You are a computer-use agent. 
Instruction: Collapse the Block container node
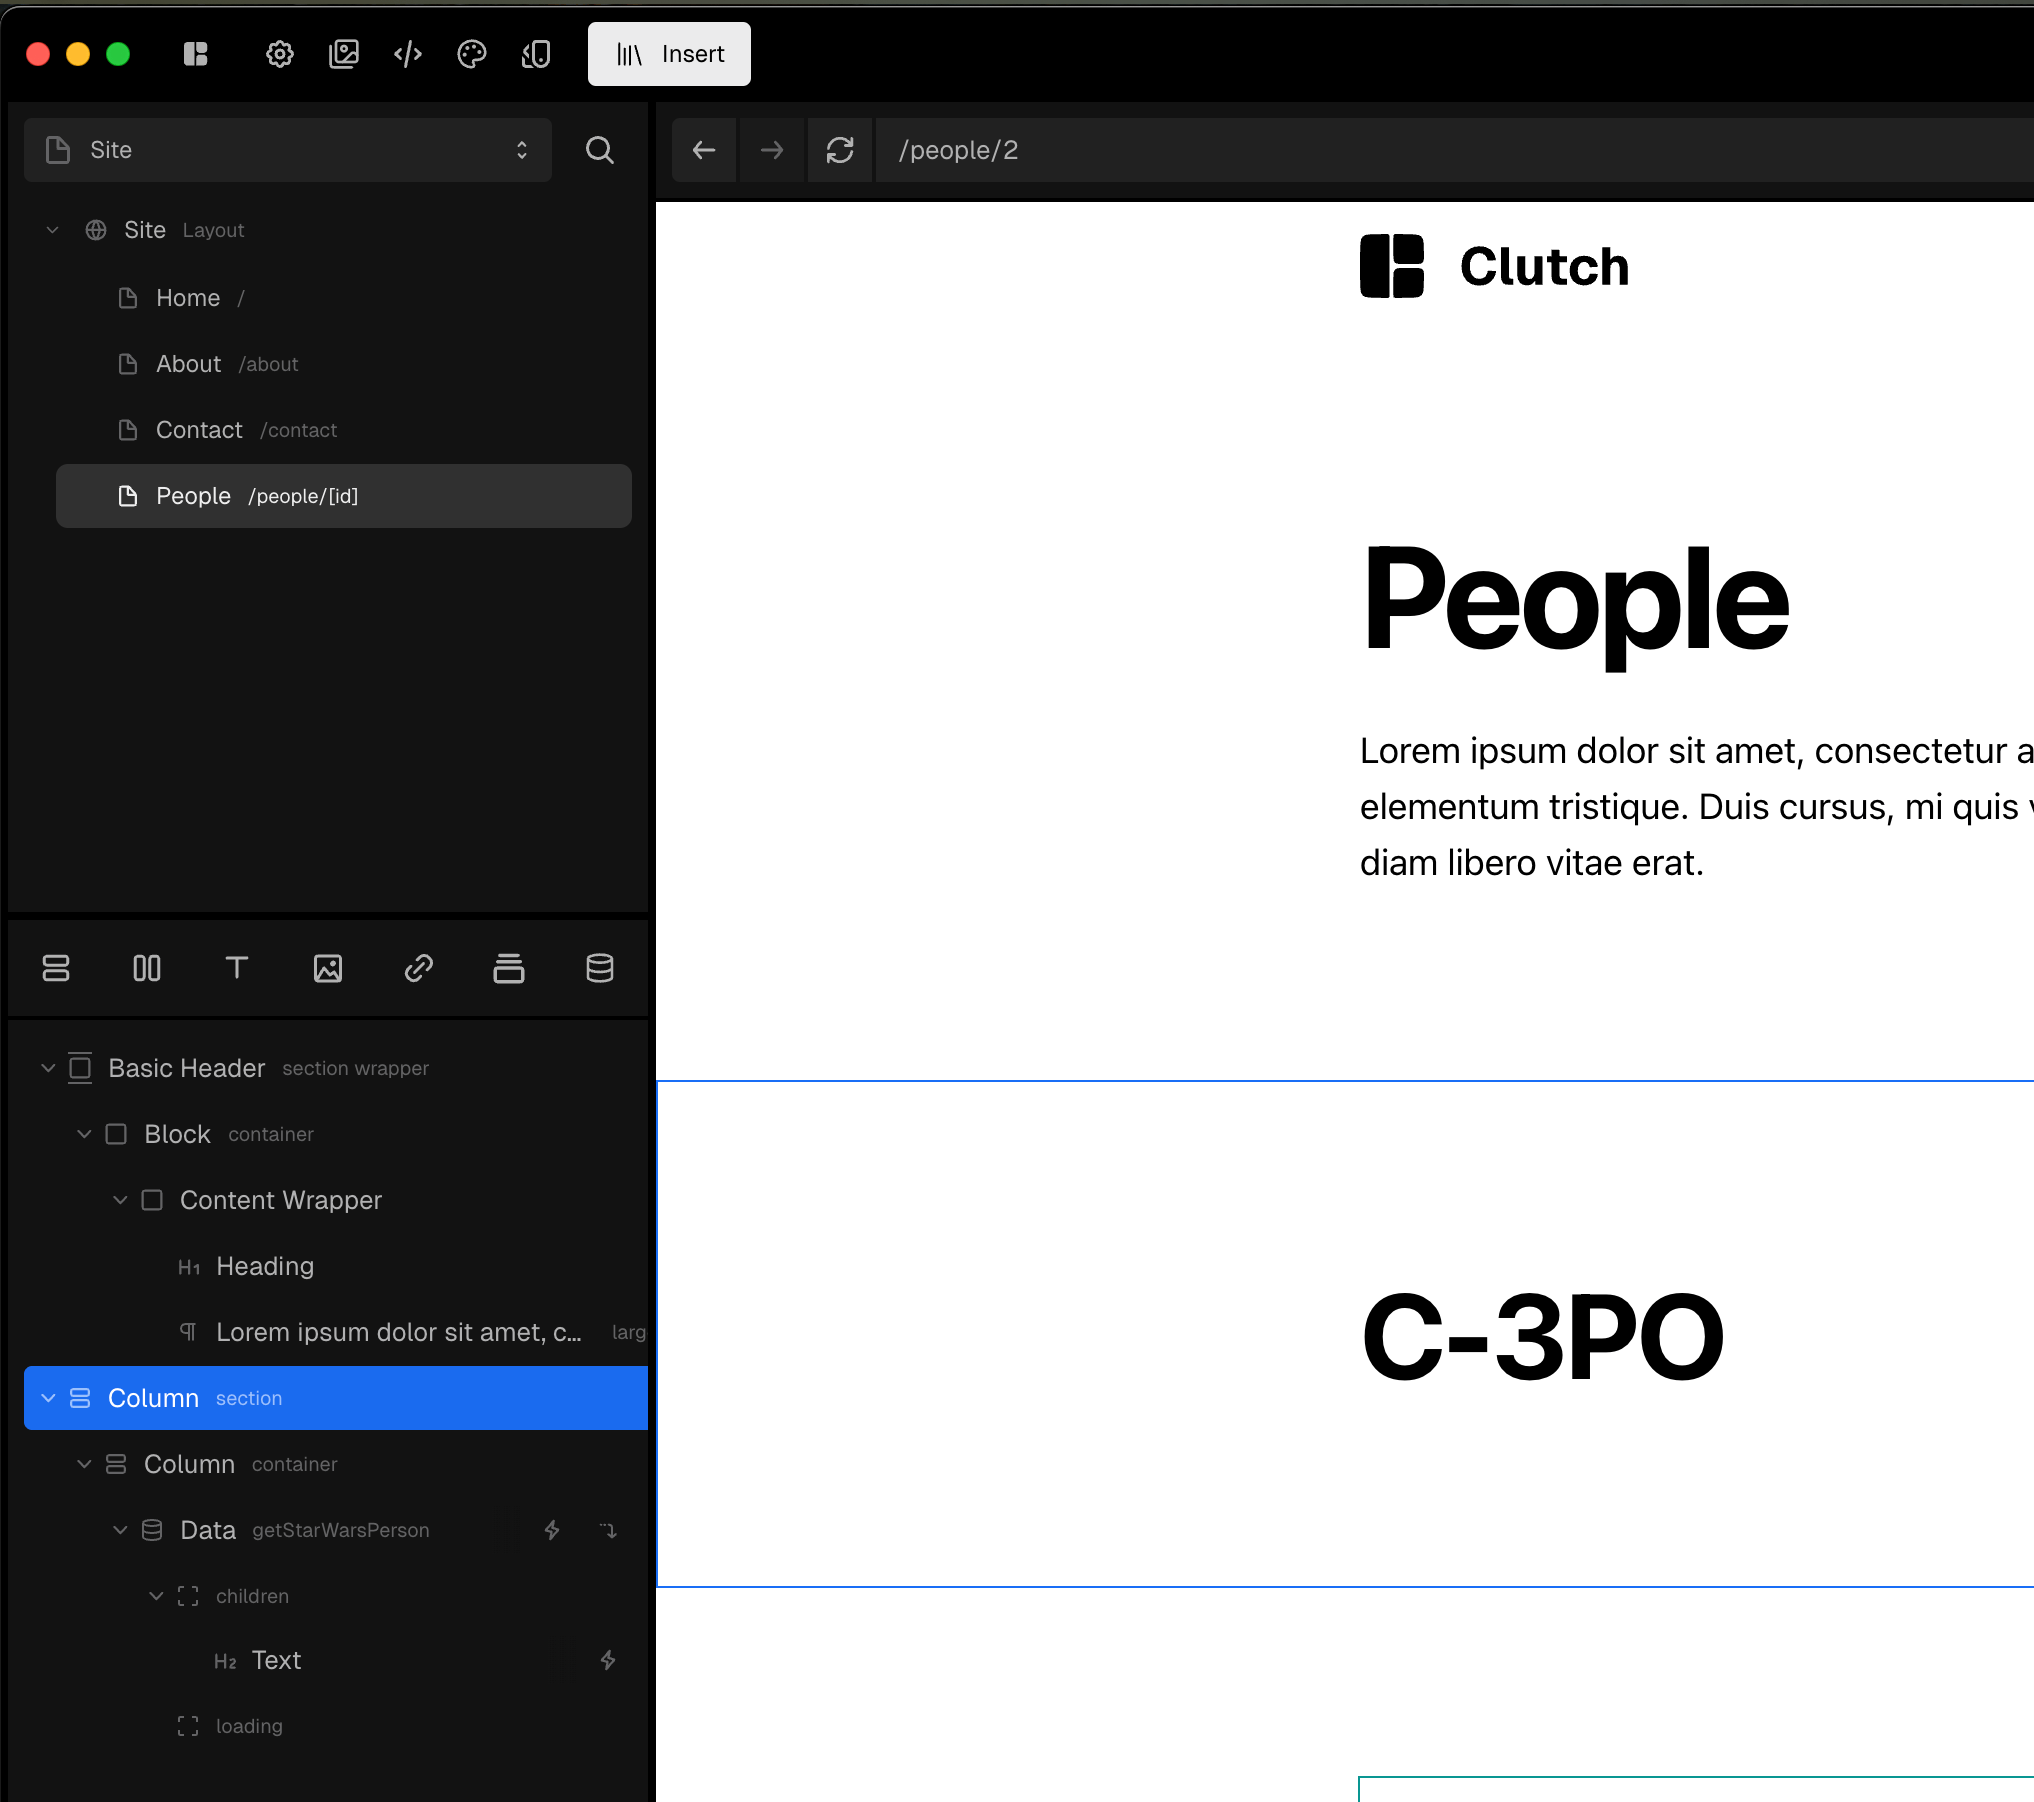(84, 1134)
